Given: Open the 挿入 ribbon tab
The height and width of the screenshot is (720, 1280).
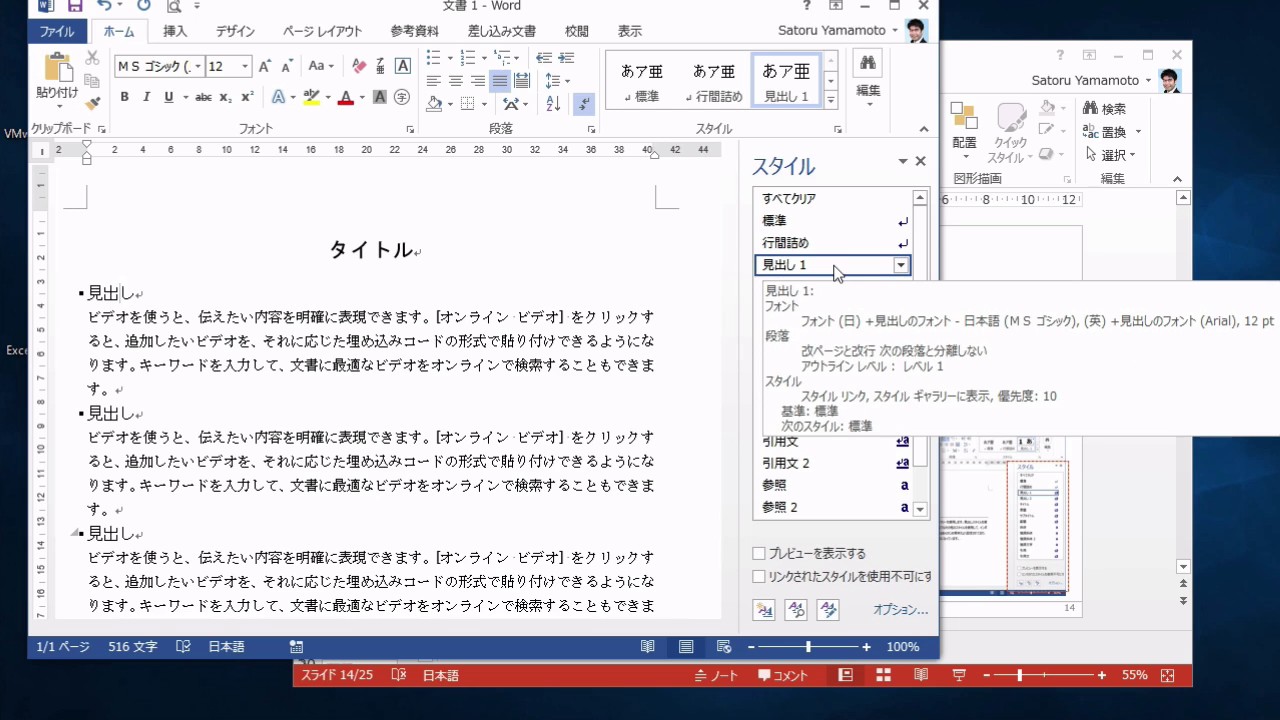Looking at the screenshot, I should click(x=175, y=31).
